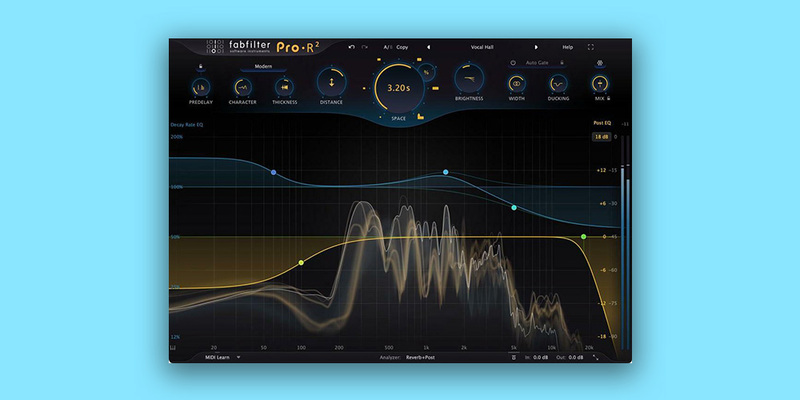Click the Mix knob
This screenshot has height=400, width=800.
(600, 83)
